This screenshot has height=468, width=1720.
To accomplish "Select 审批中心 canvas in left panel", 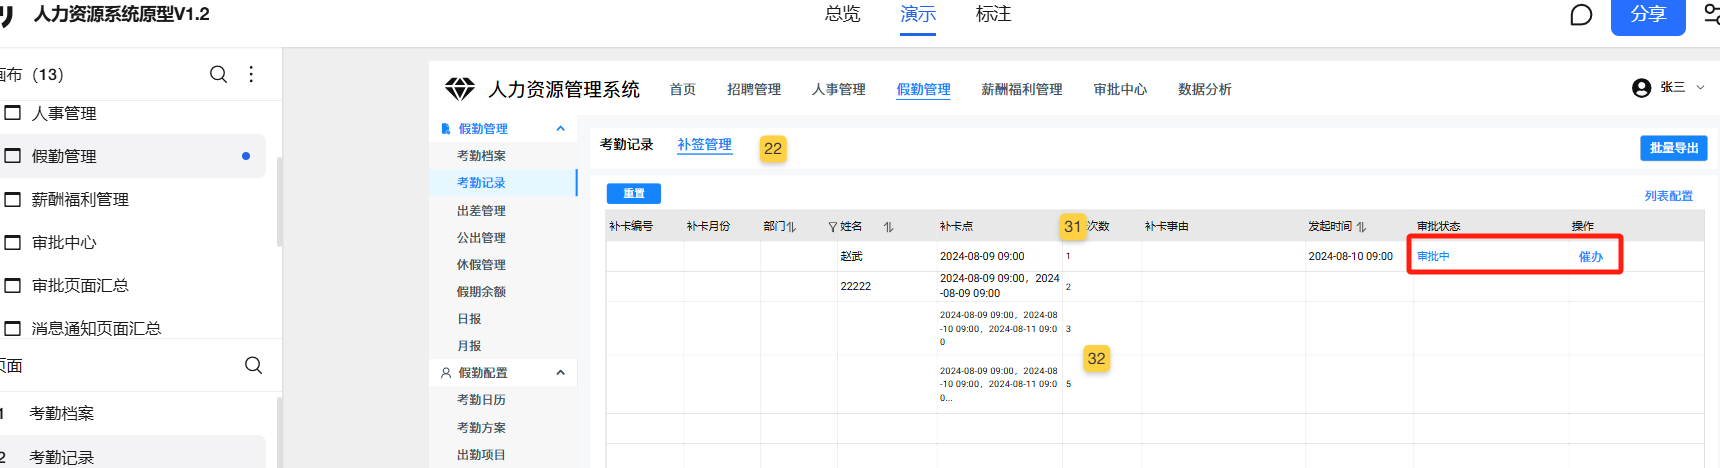I will tap(64, 243).
